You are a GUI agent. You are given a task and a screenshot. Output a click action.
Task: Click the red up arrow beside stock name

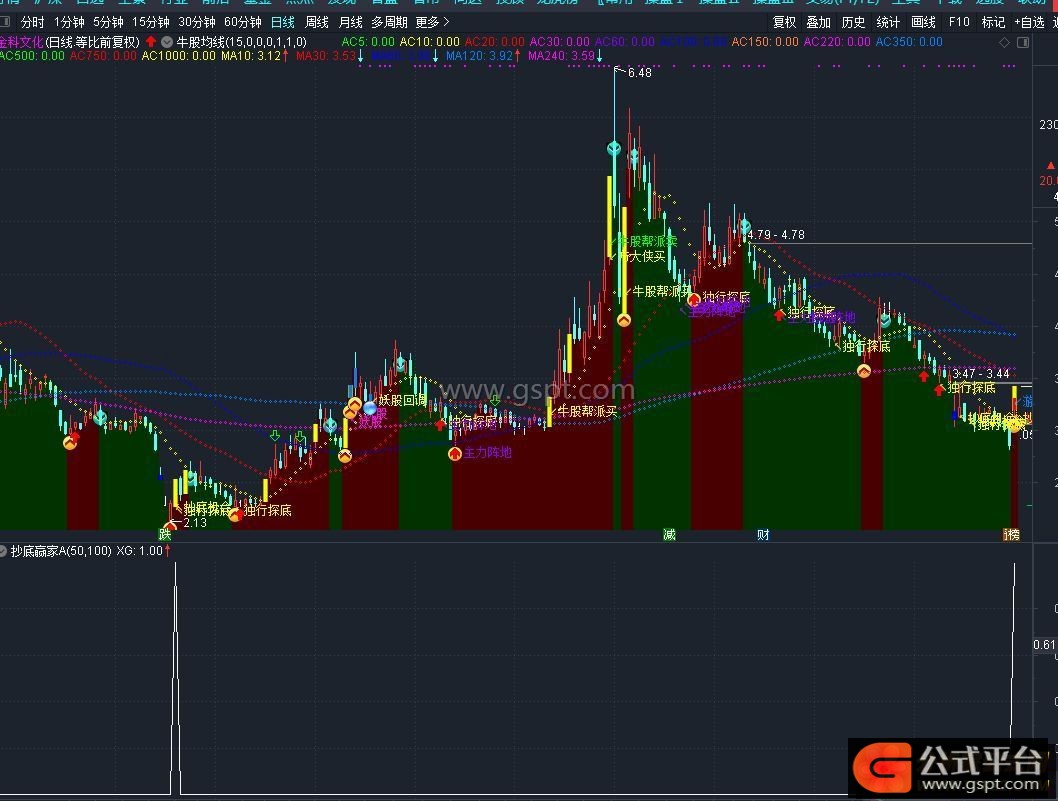tap(151, 42)
